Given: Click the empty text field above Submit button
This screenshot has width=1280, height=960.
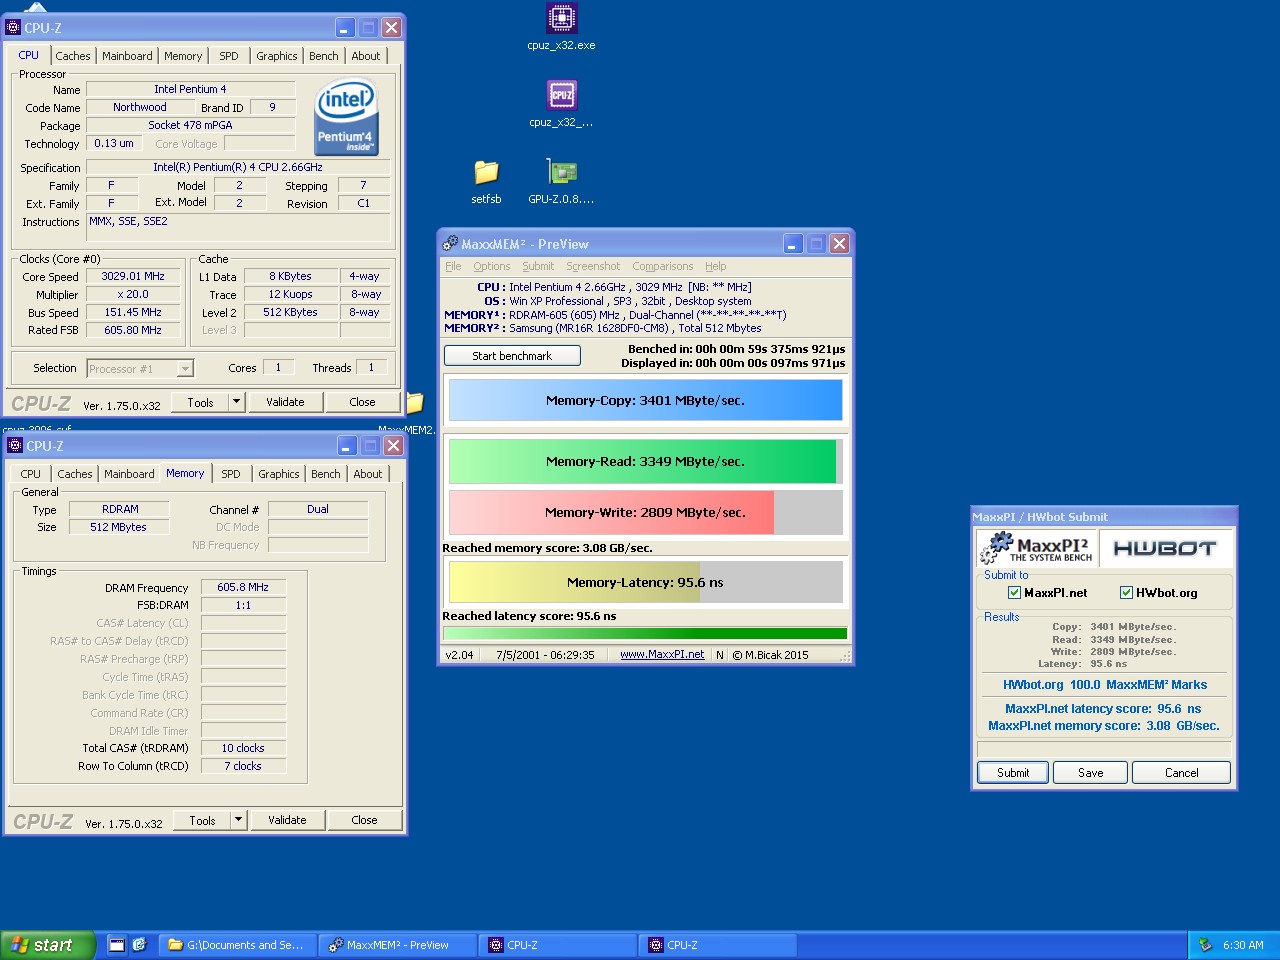Looking at the screenshot, I should coord(1104,749).
